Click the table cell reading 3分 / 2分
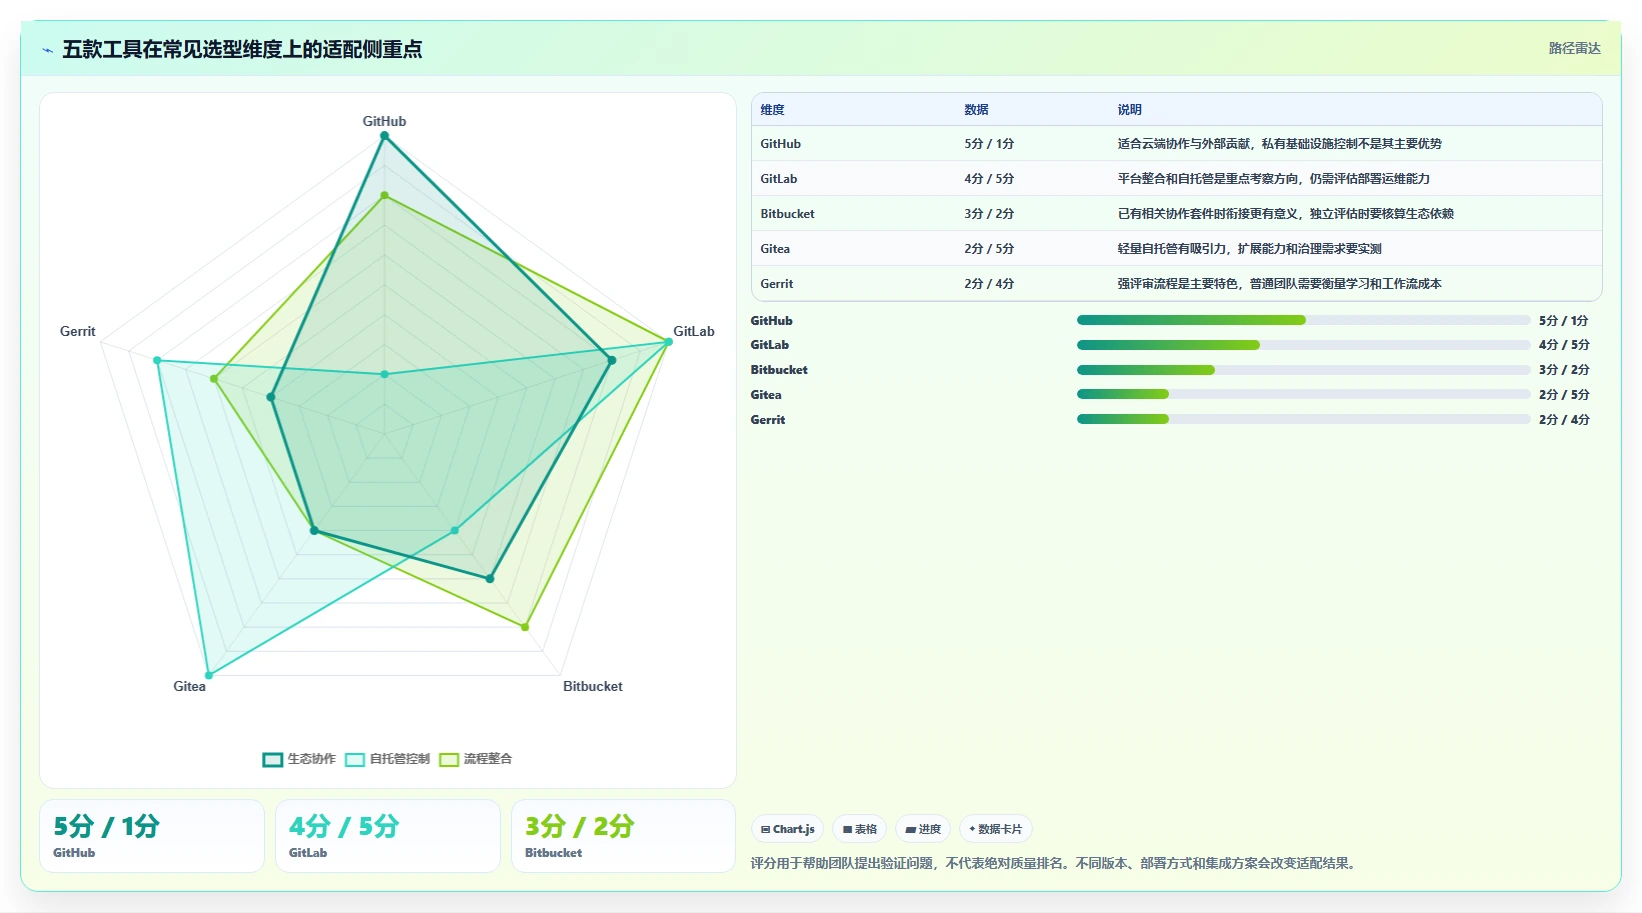Viewport: 1642px width, 913px height. point(989,214)
